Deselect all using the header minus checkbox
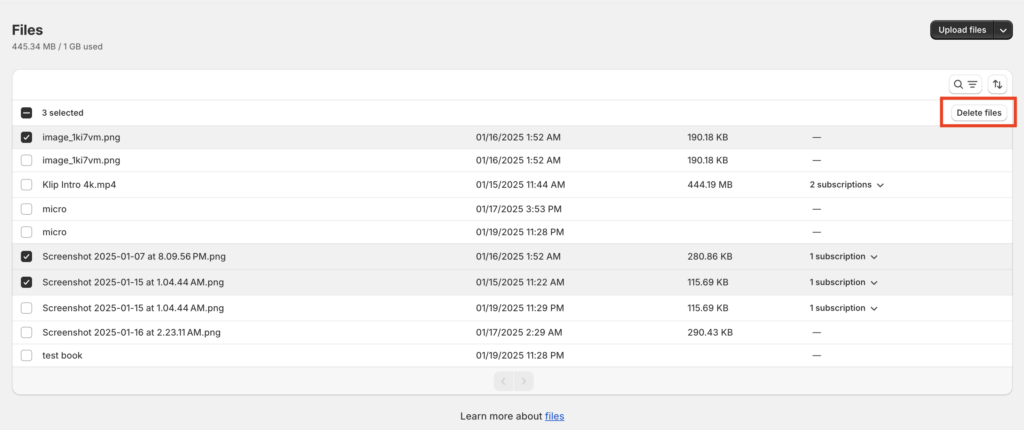This screenshot has width=1024, height=430. tap(27, 113)
